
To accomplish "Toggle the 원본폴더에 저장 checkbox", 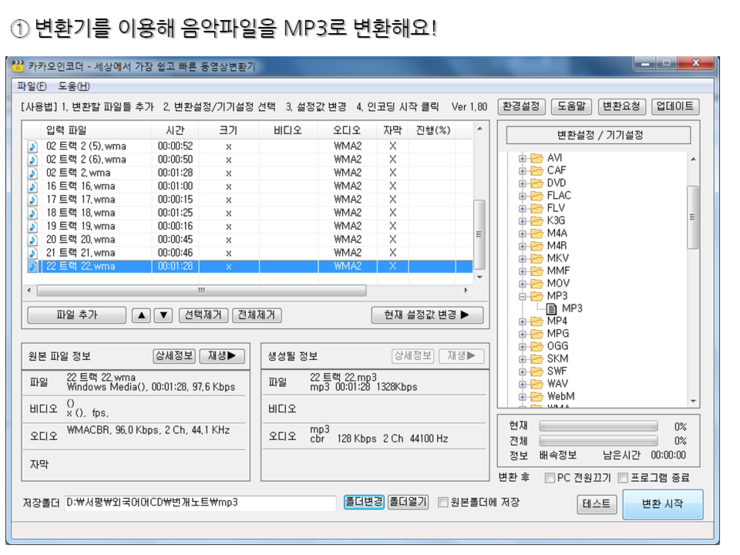I will pos(443,502).
